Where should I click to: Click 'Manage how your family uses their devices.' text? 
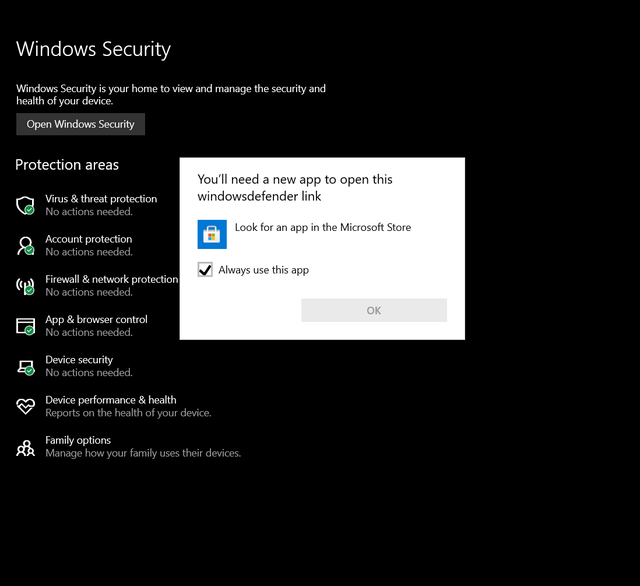click(x=143, y=453)
